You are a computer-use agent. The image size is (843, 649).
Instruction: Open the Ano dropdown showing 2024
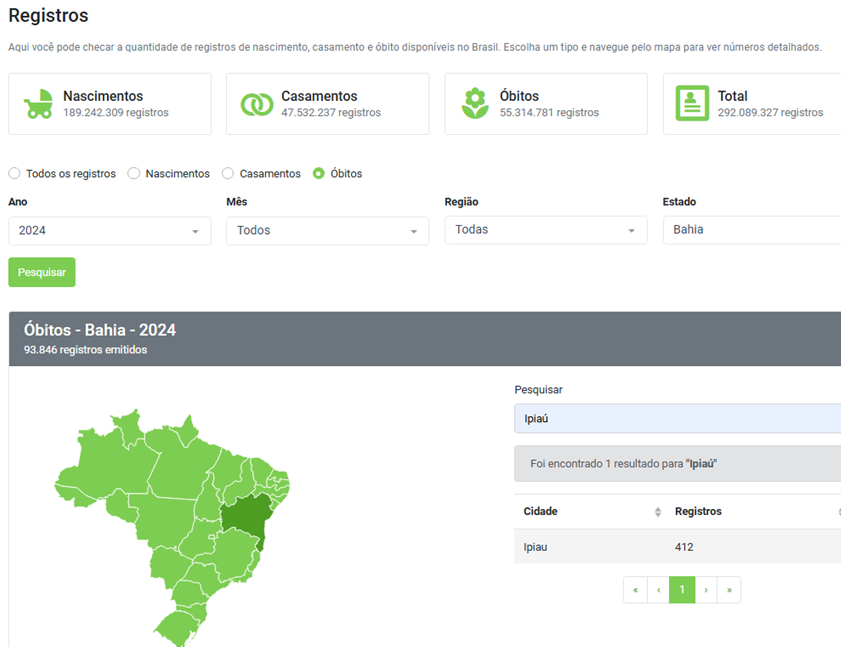(110, 231)
